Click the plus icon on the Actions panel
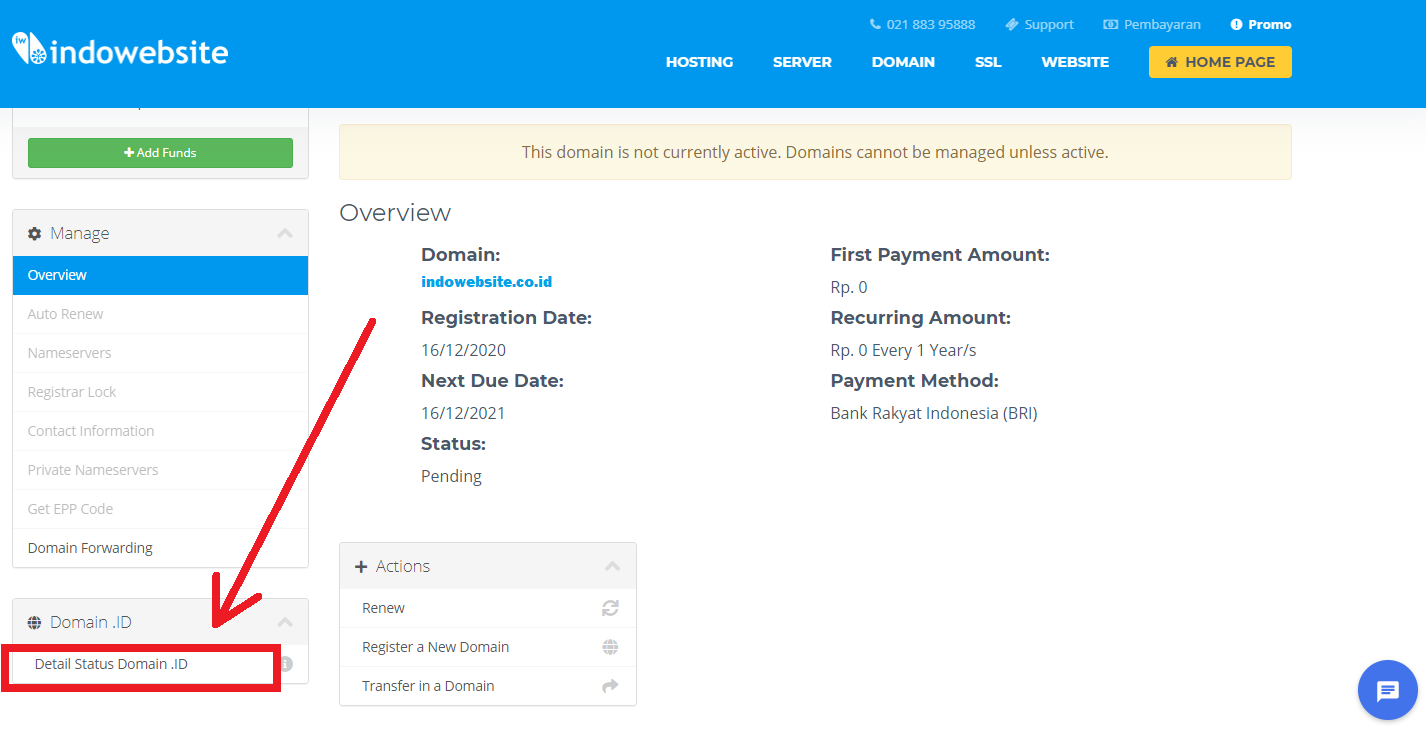 click(x=361, y=566)
